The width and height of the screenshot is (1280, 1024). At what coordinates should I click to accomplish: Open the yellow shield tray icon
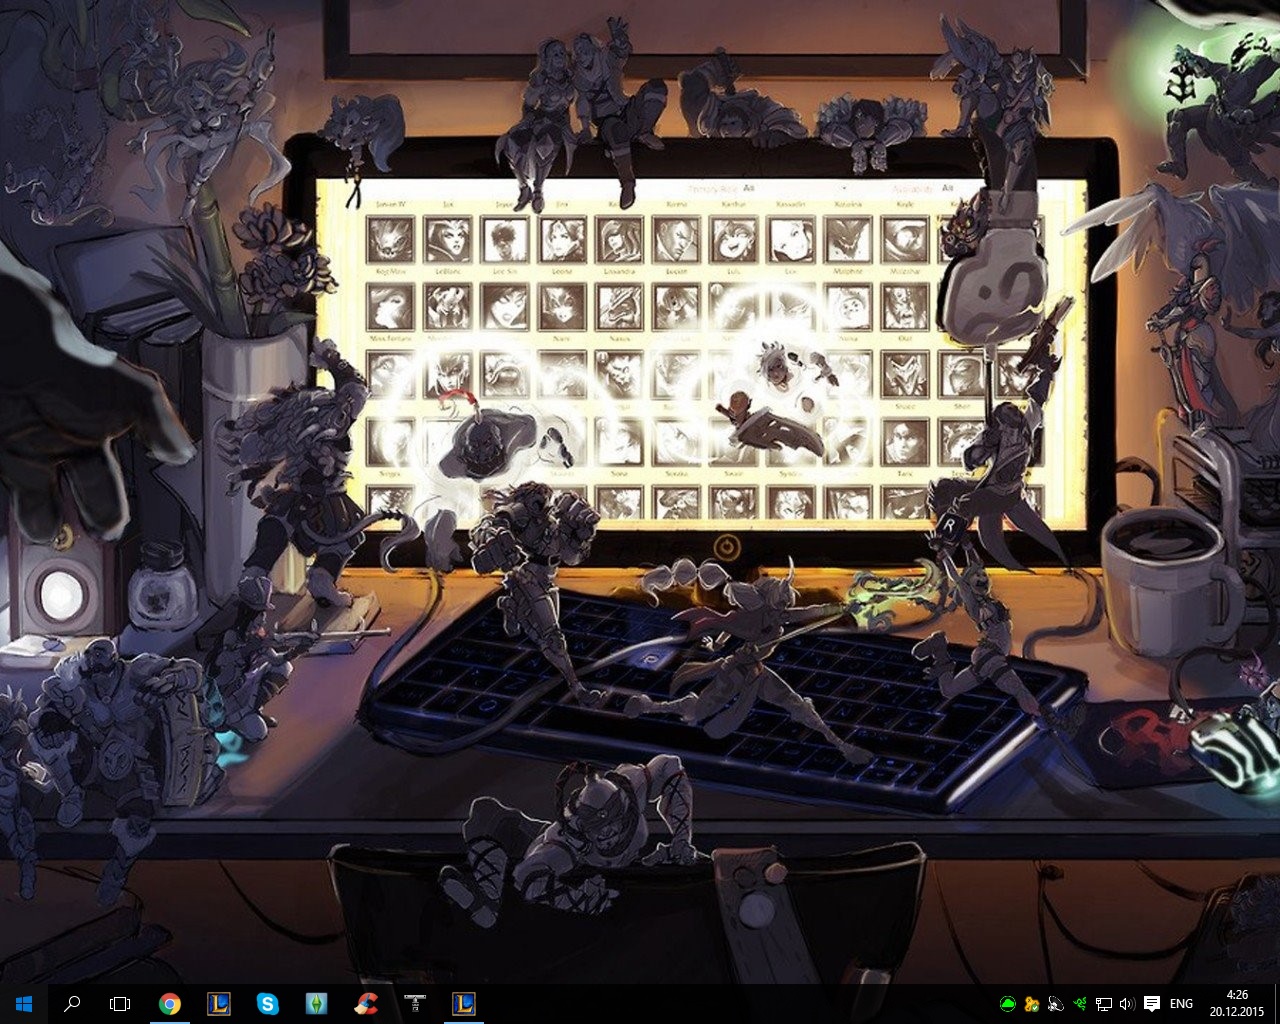tap(1032, 1004)
